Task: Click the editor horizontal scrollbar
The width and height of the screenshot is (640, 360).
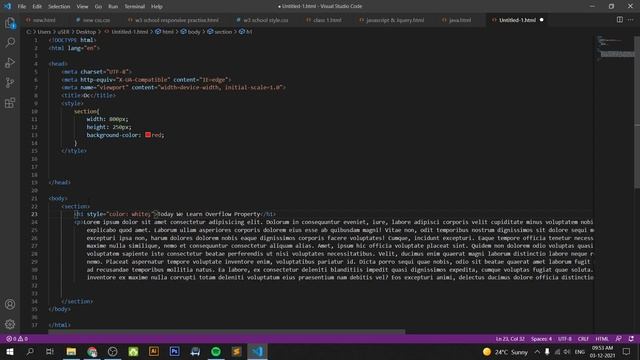Action: click(x=227, y=332)
